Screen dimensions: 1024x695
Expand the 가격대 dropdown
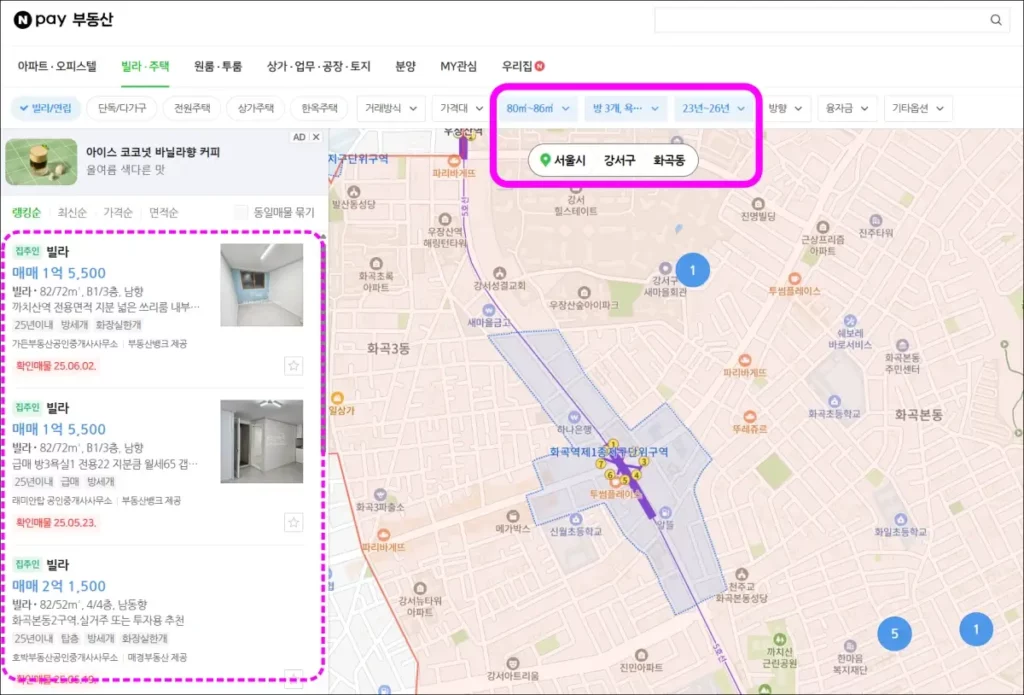pos(462,108)
